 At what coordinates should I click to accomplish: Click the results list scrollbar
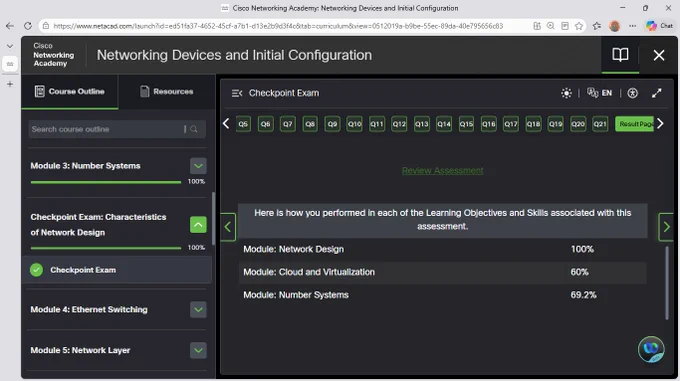coord(667,283)
